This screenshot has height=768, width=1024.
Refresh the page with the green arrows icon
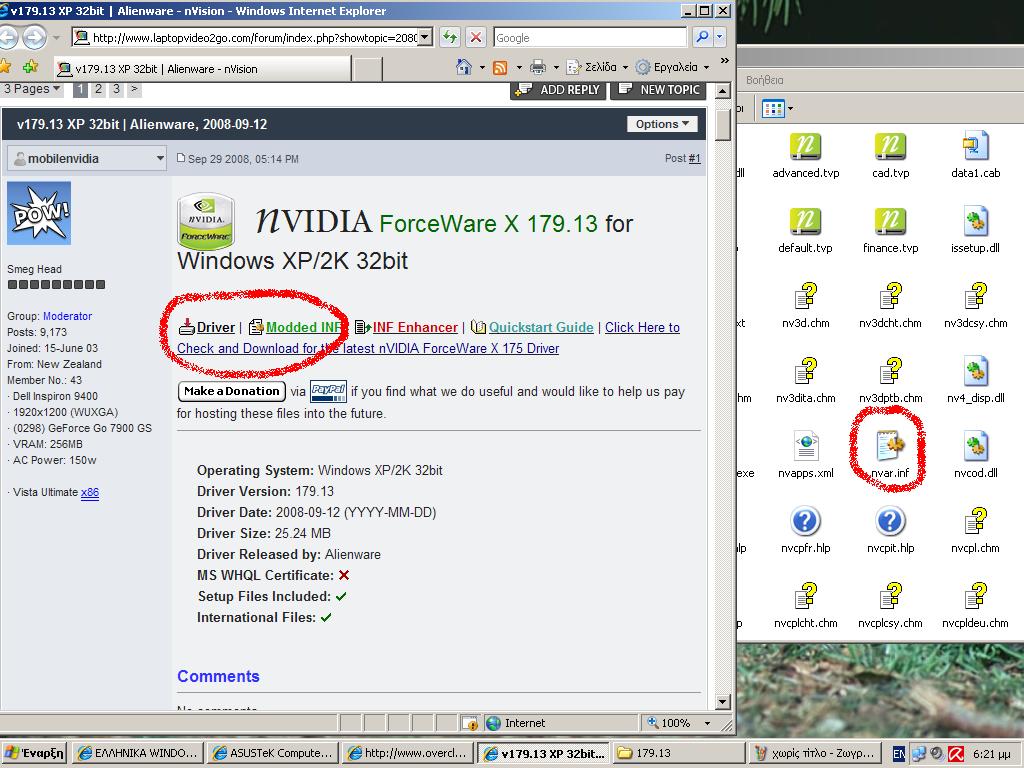click(450, 37)
